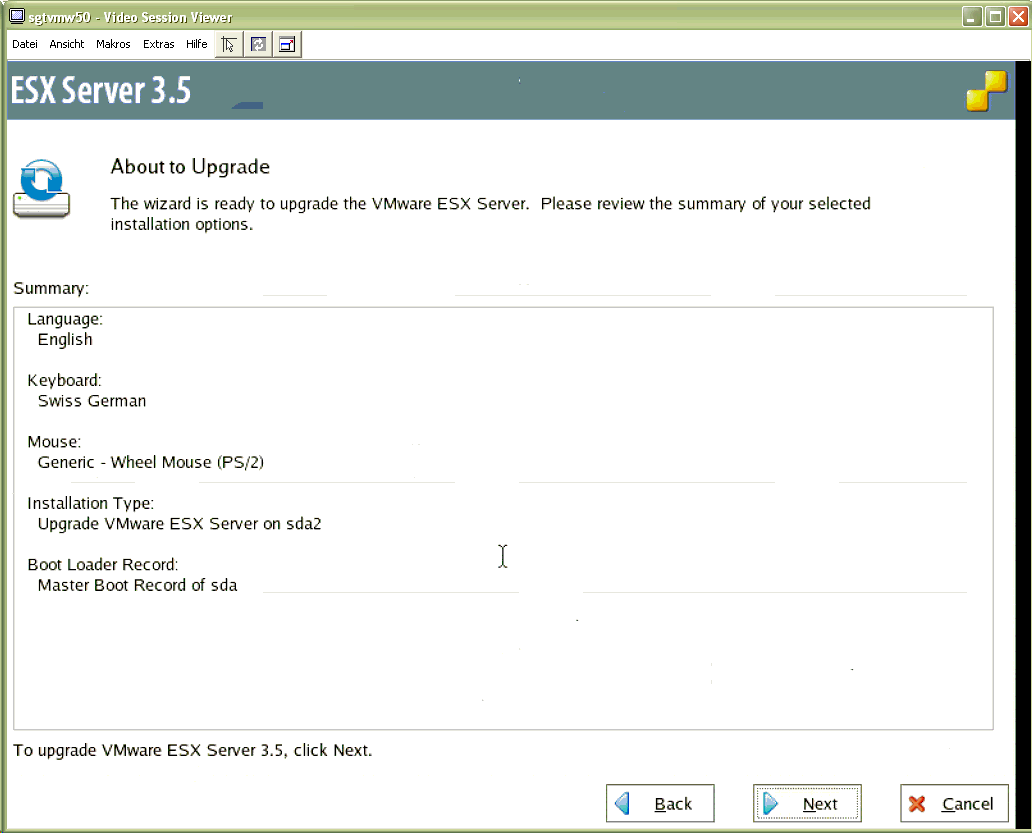
Task: Click 'Master Boot Record of sda' text
Action: [x=138, y=585]
